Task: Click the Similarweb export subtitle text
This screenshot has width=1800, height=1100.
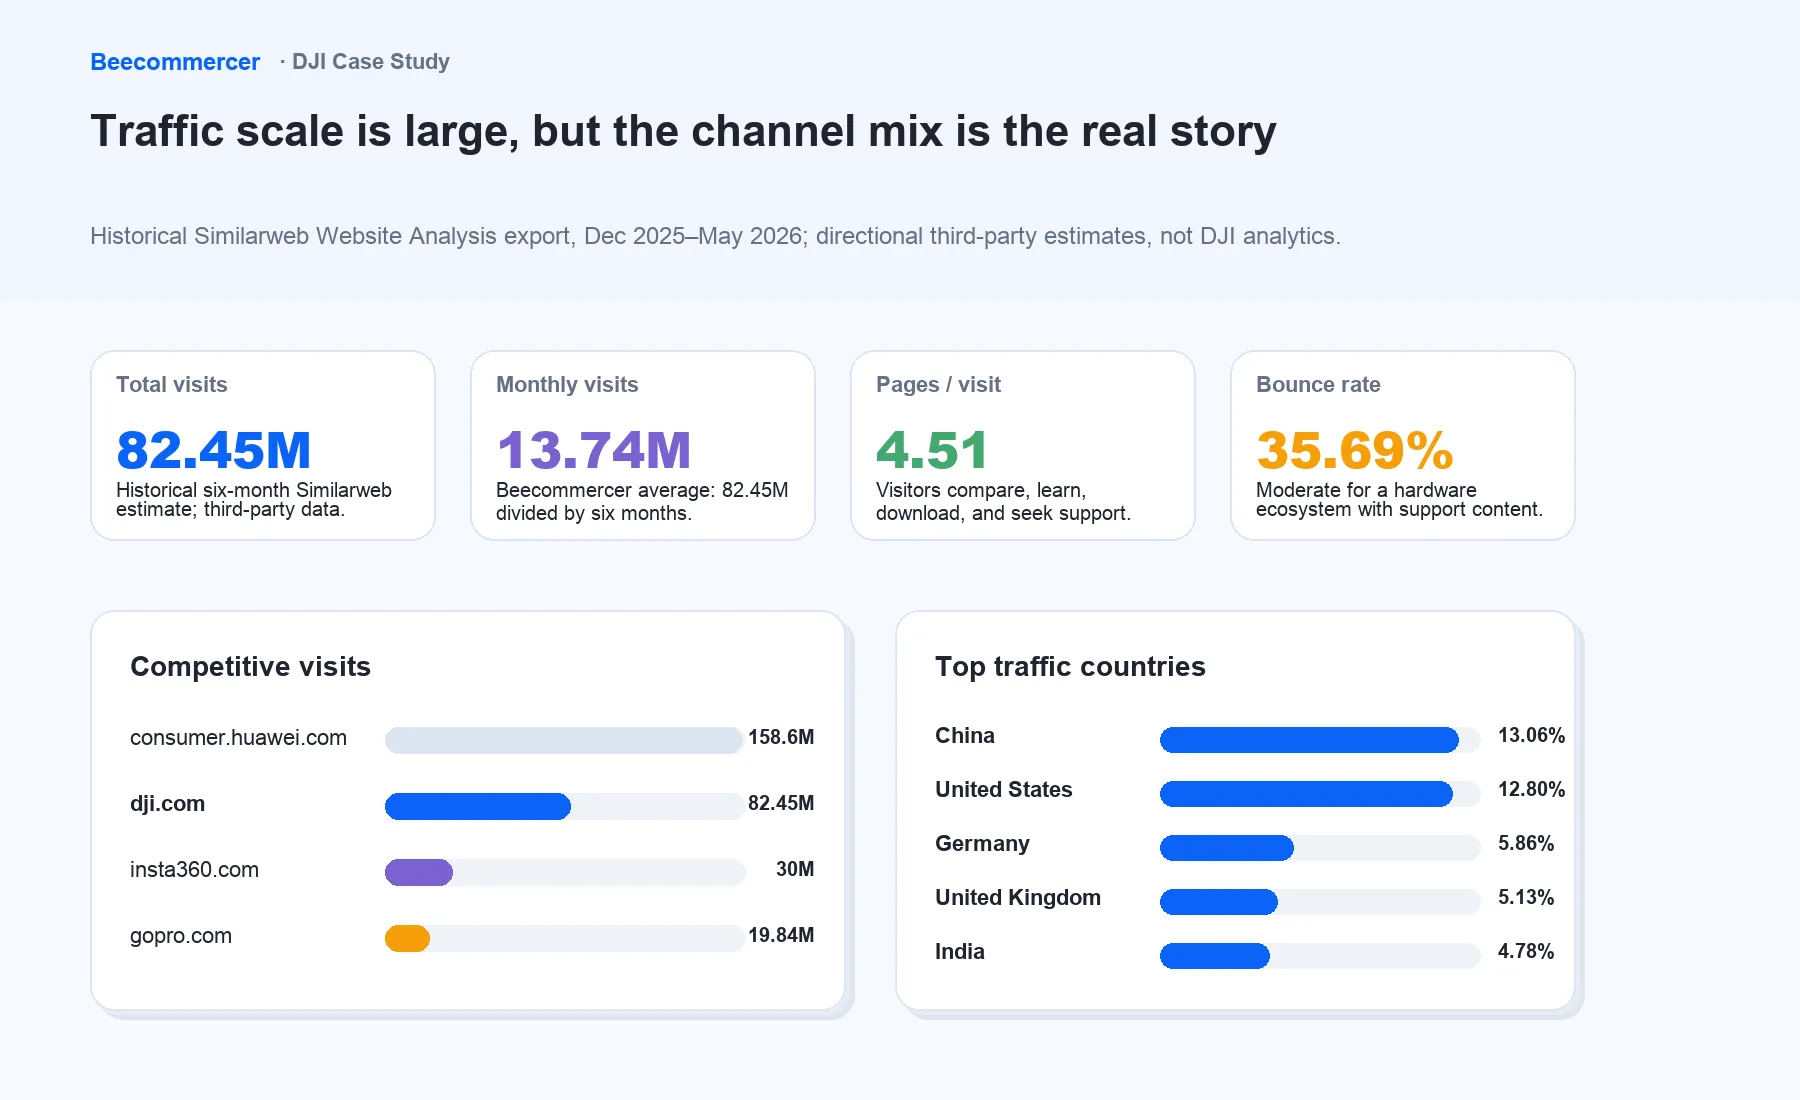Action: tap(715, 236)
